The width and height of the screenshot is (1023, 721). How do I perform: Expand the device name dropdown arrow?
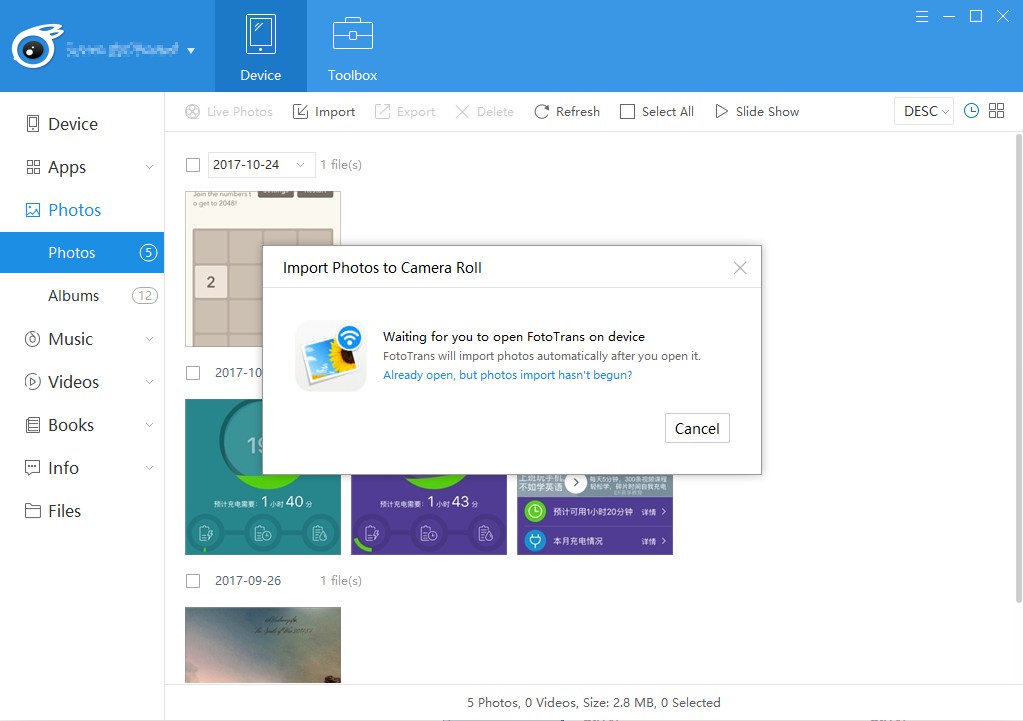coord(191,50)
